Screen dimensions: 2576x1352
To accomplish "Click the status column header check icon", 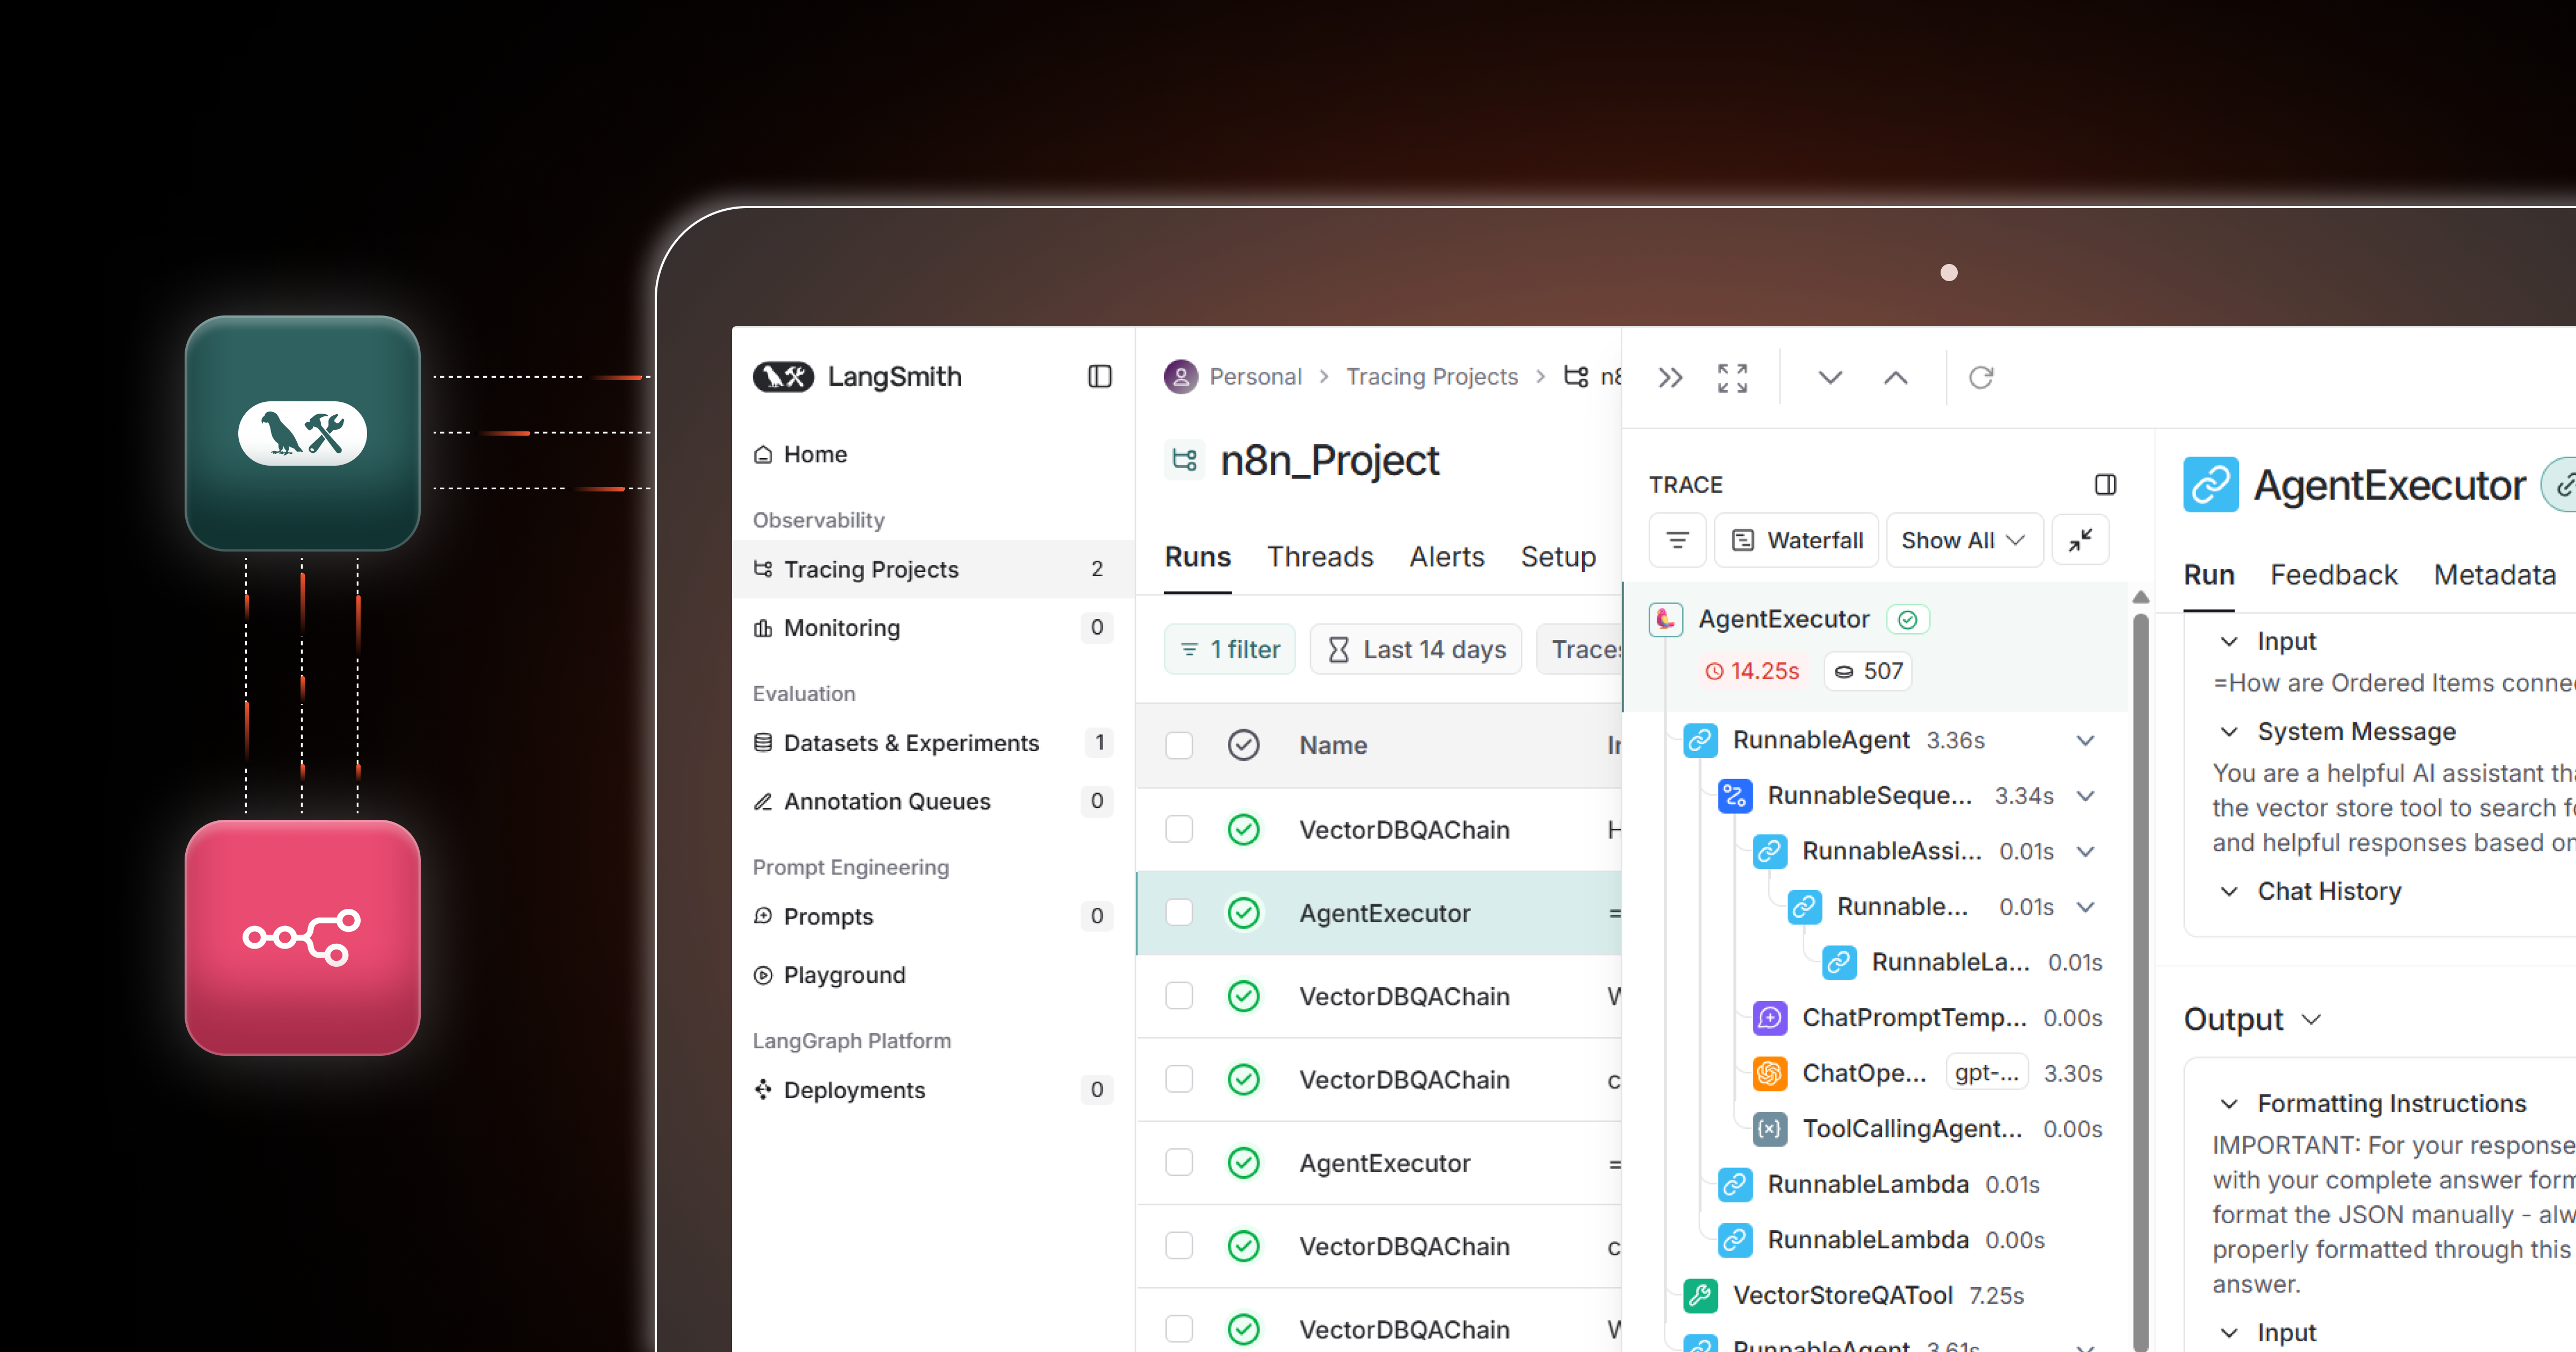I will [1243, 745].
